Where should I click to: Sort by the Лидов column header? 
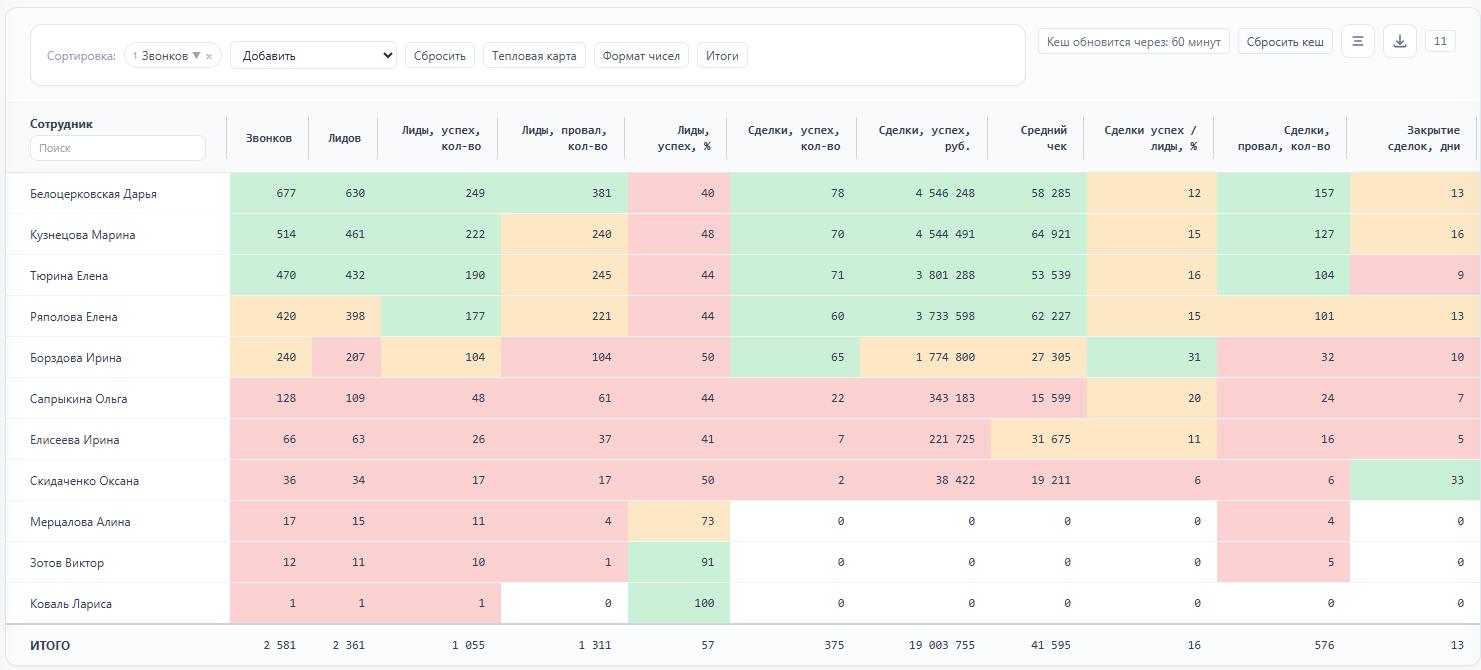coord(344,138)
